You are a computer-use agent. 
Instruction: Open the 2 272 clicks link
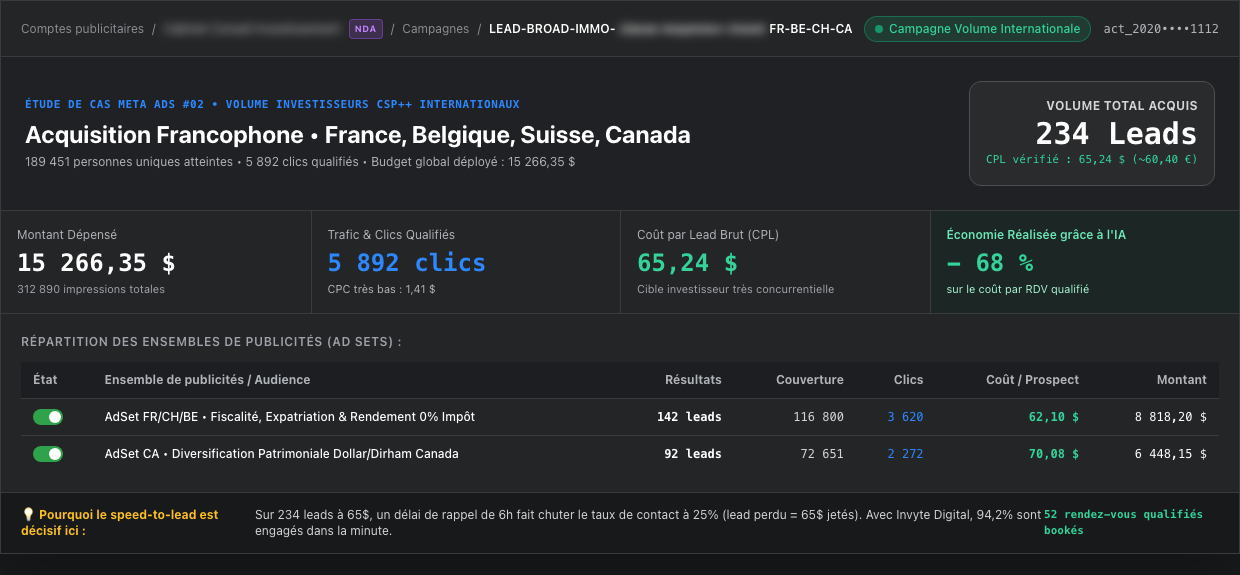pos(905,454)
